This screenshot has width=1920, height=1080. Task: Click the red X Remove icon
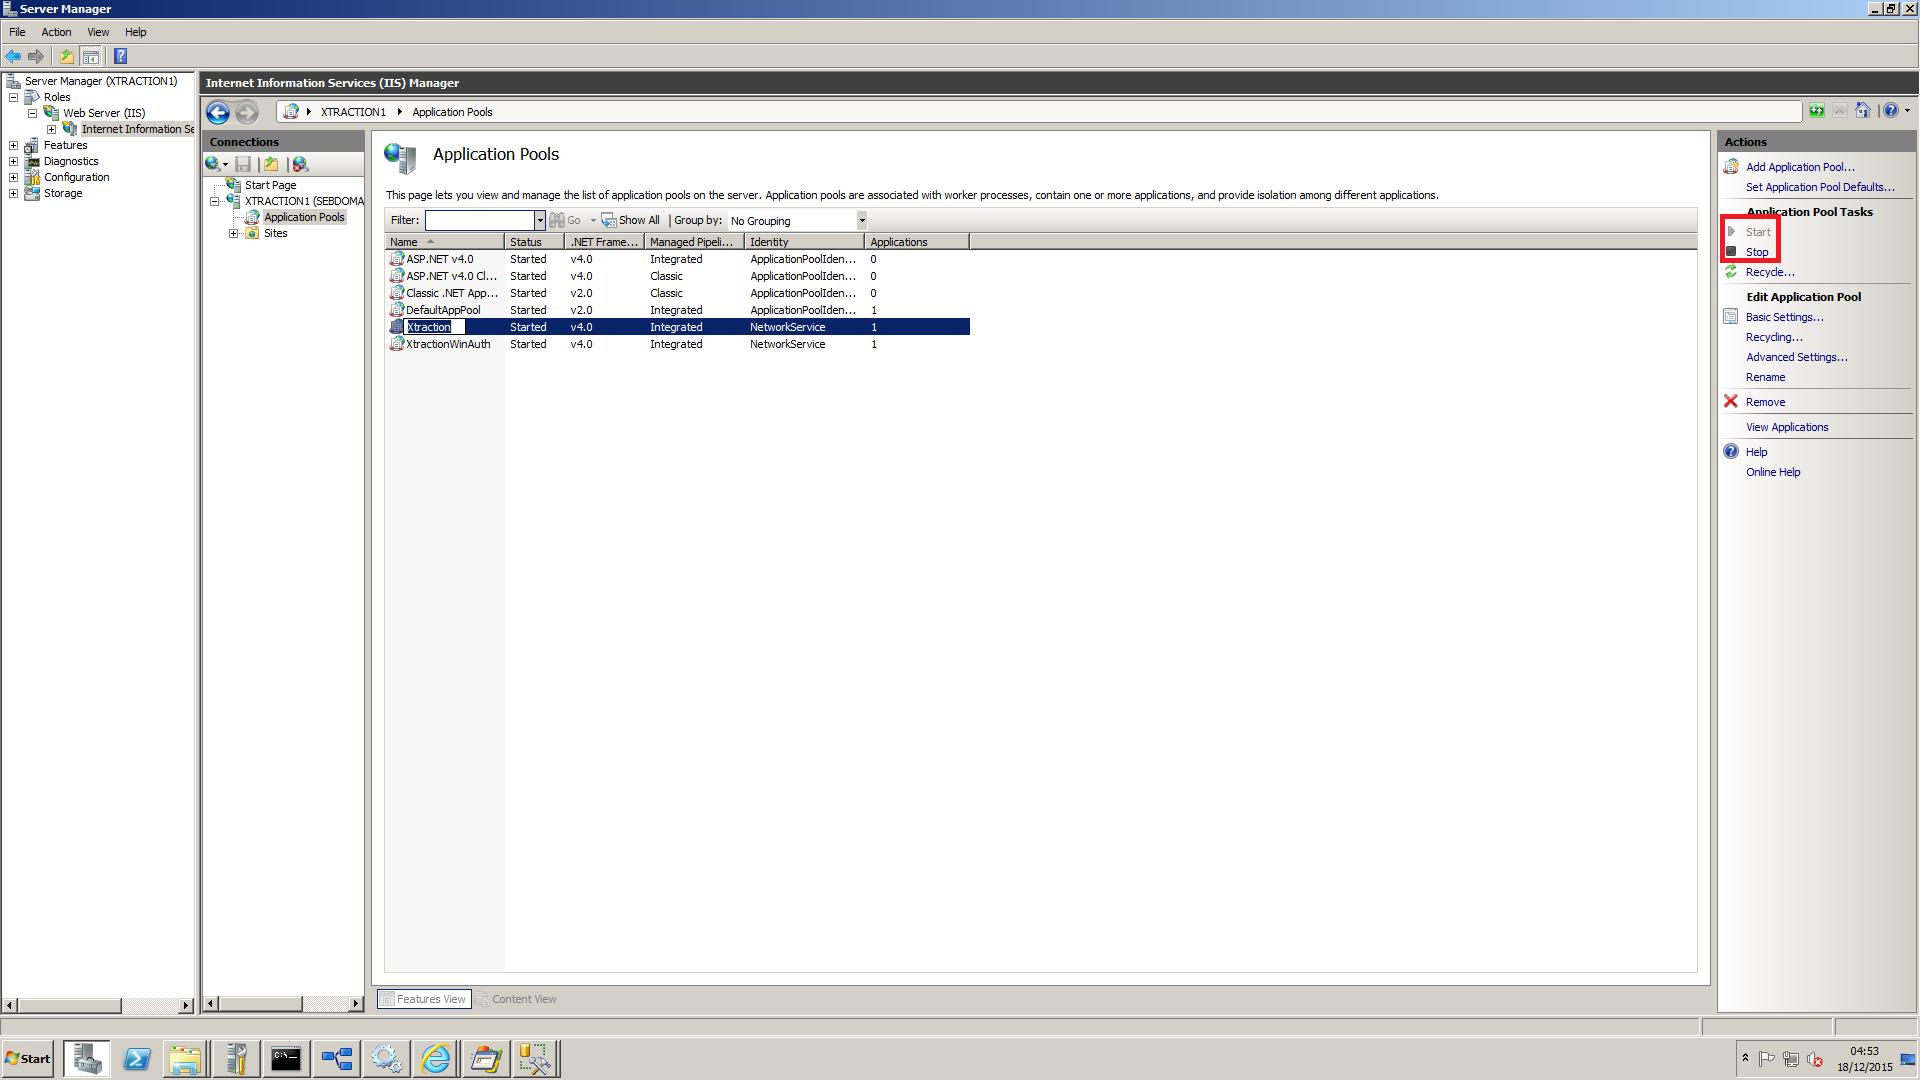click(1731, 402)
